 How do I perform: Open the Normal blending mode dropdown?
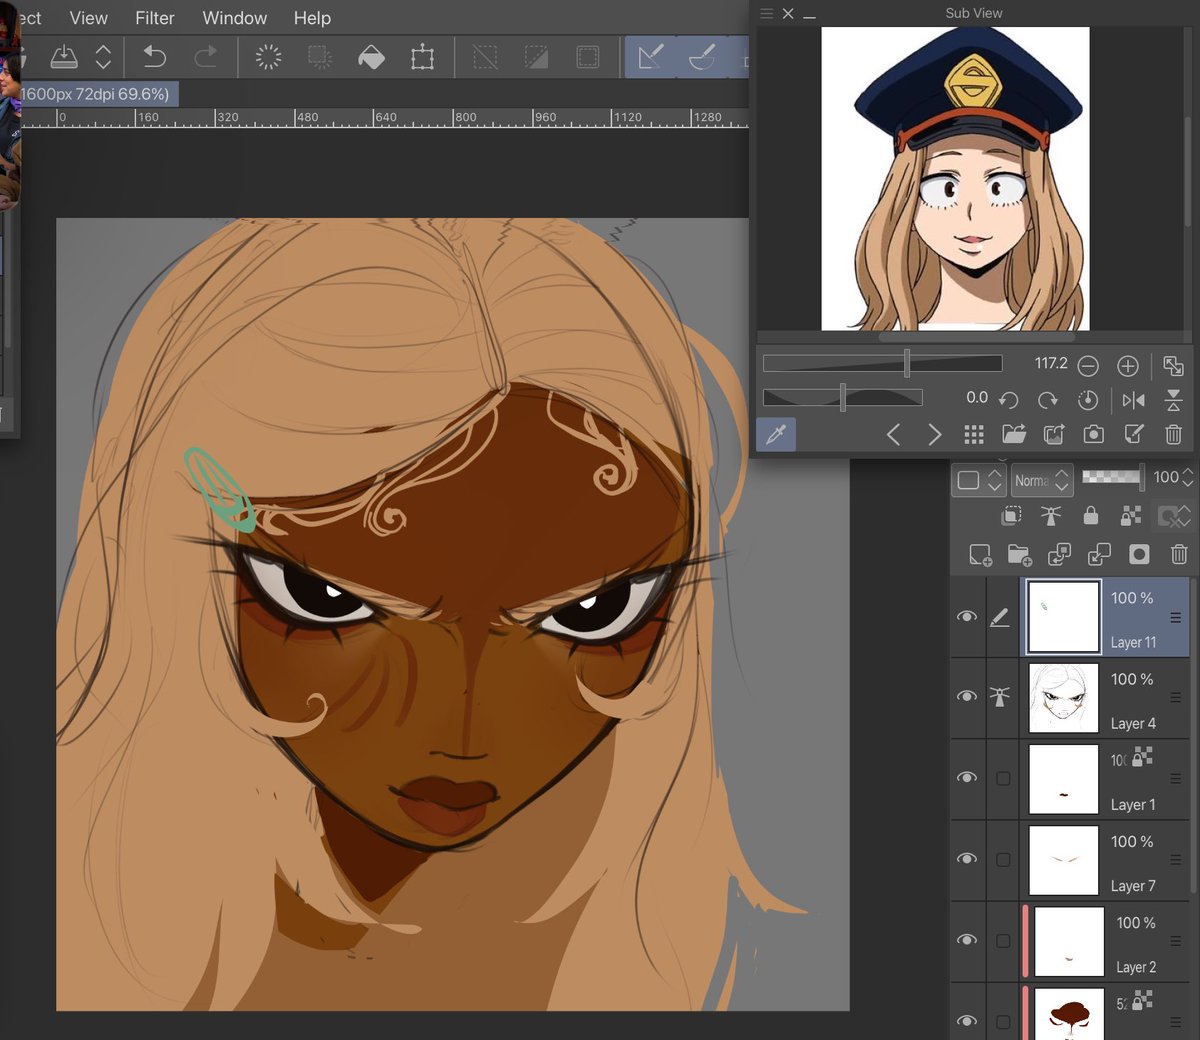tap(1042, 480)
